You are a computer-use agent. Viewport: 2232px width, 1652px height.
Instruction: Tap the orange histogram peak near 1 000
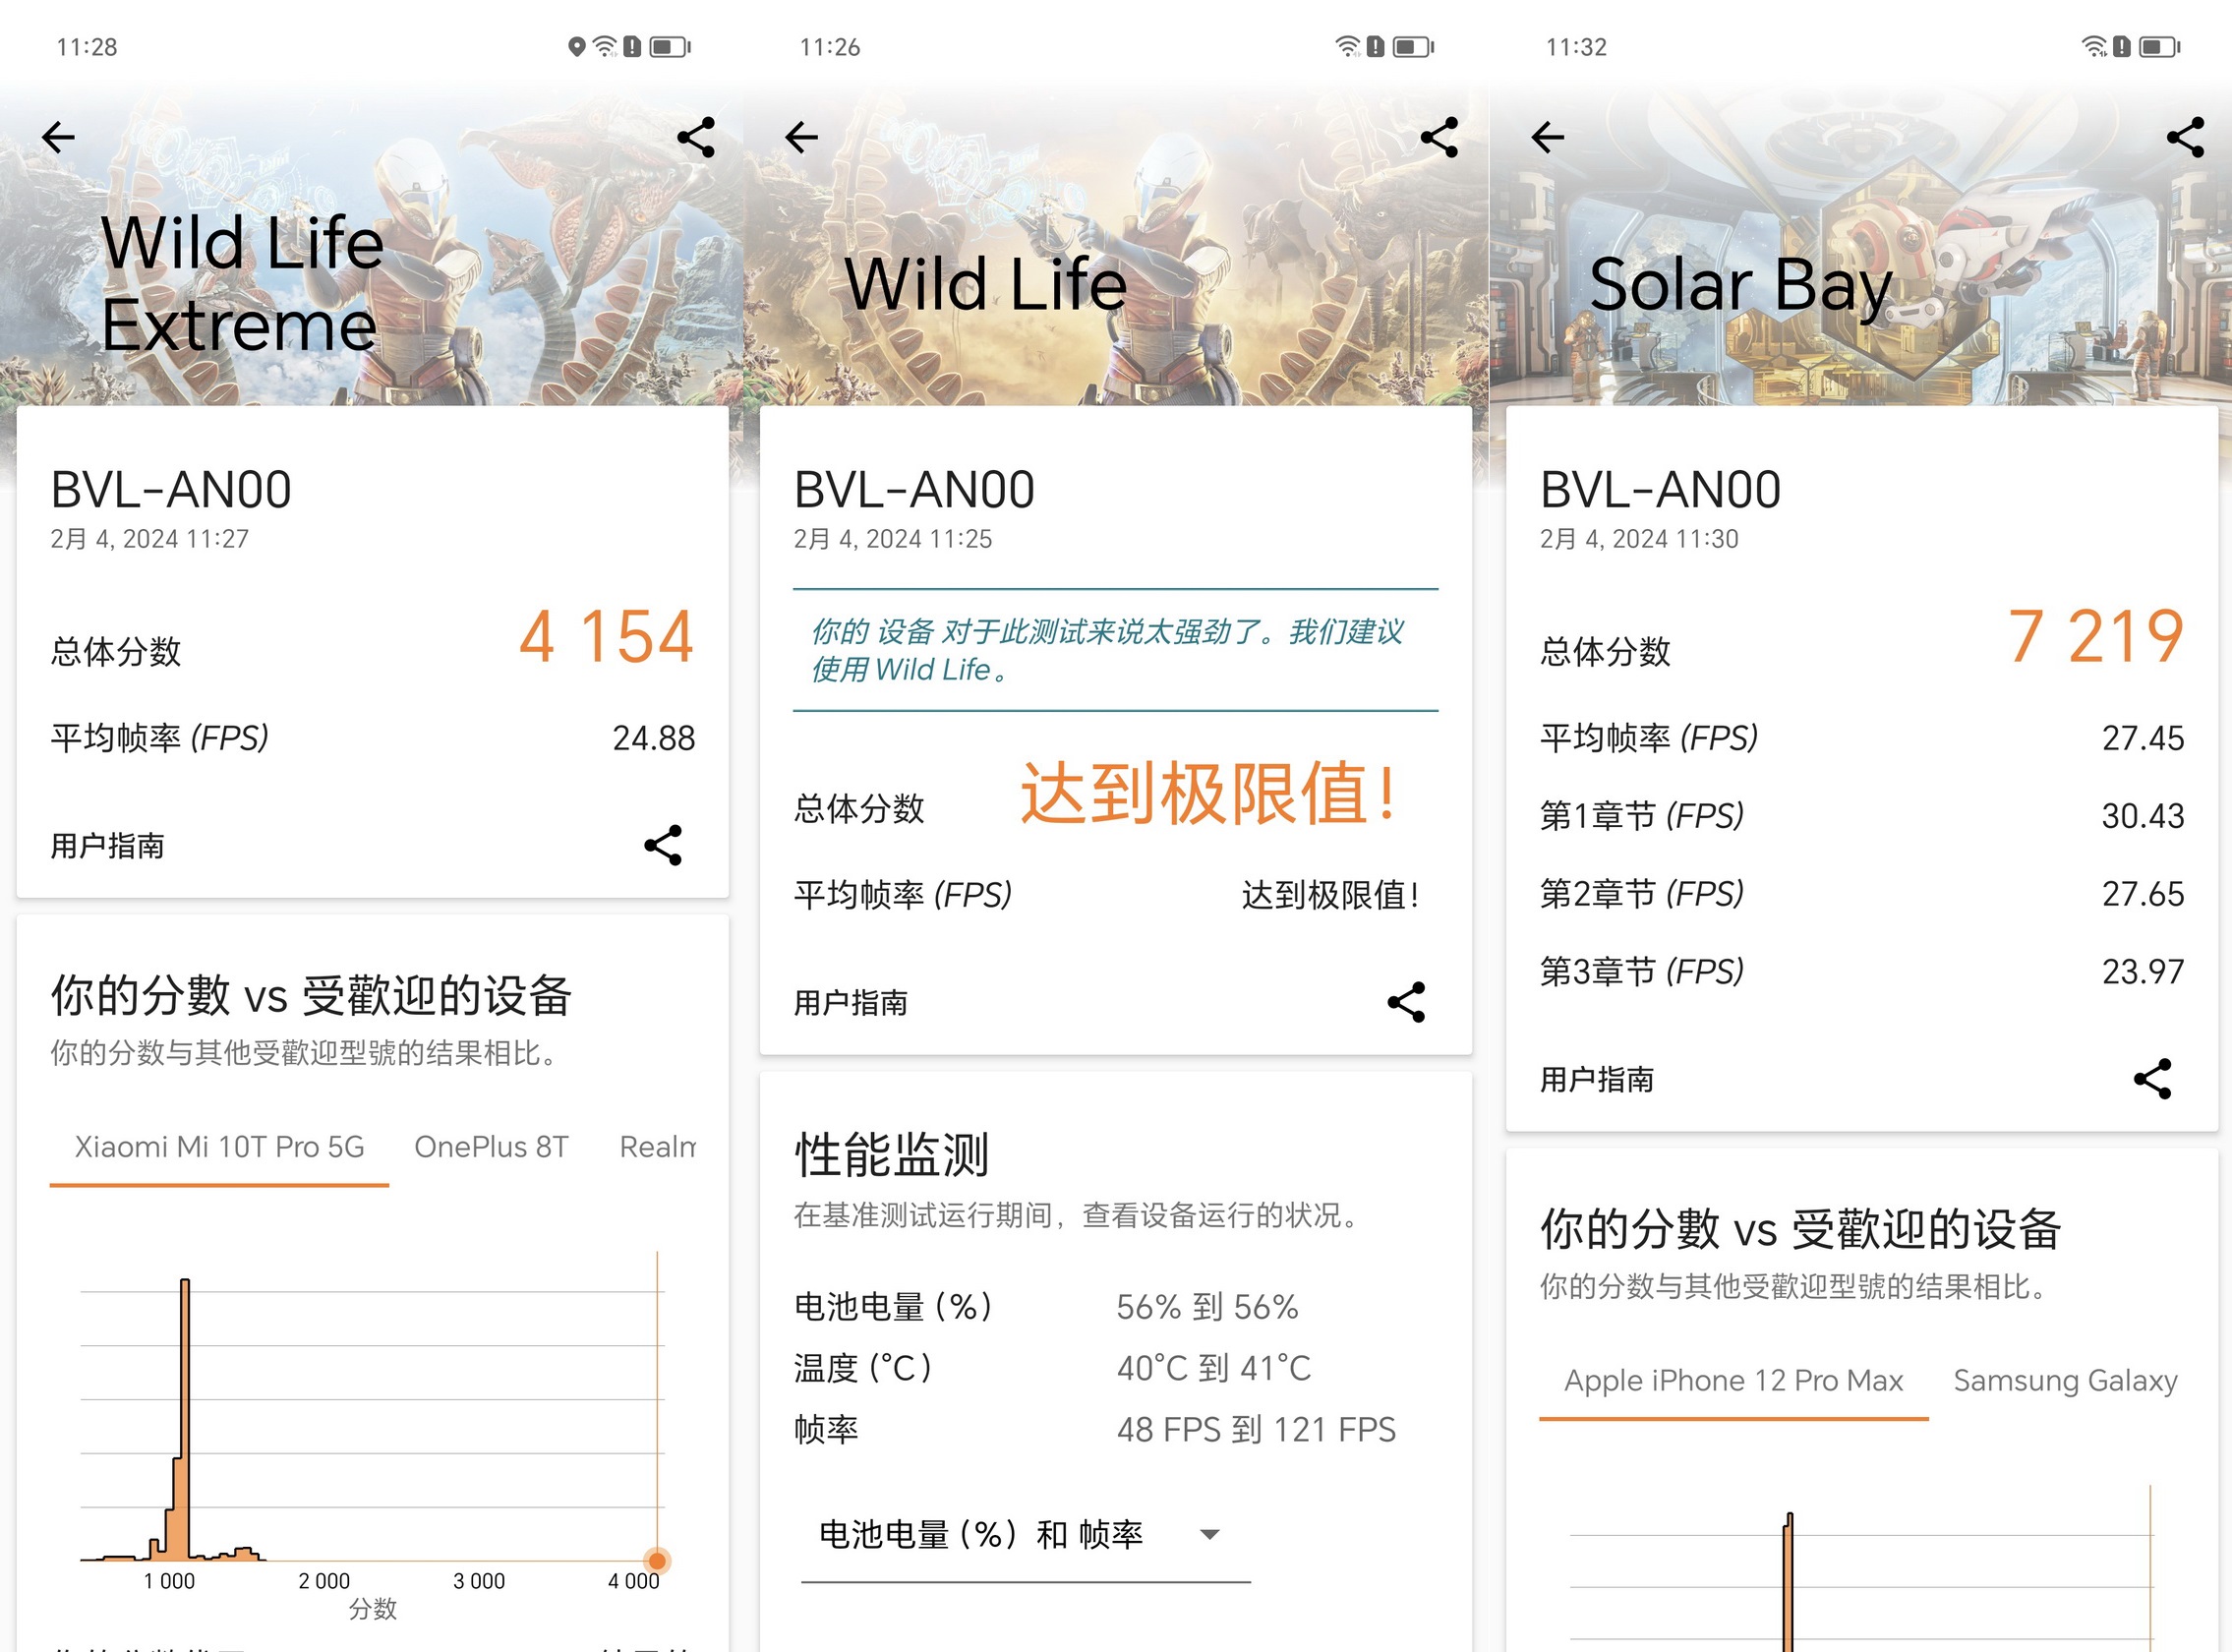coord(184,1420)
